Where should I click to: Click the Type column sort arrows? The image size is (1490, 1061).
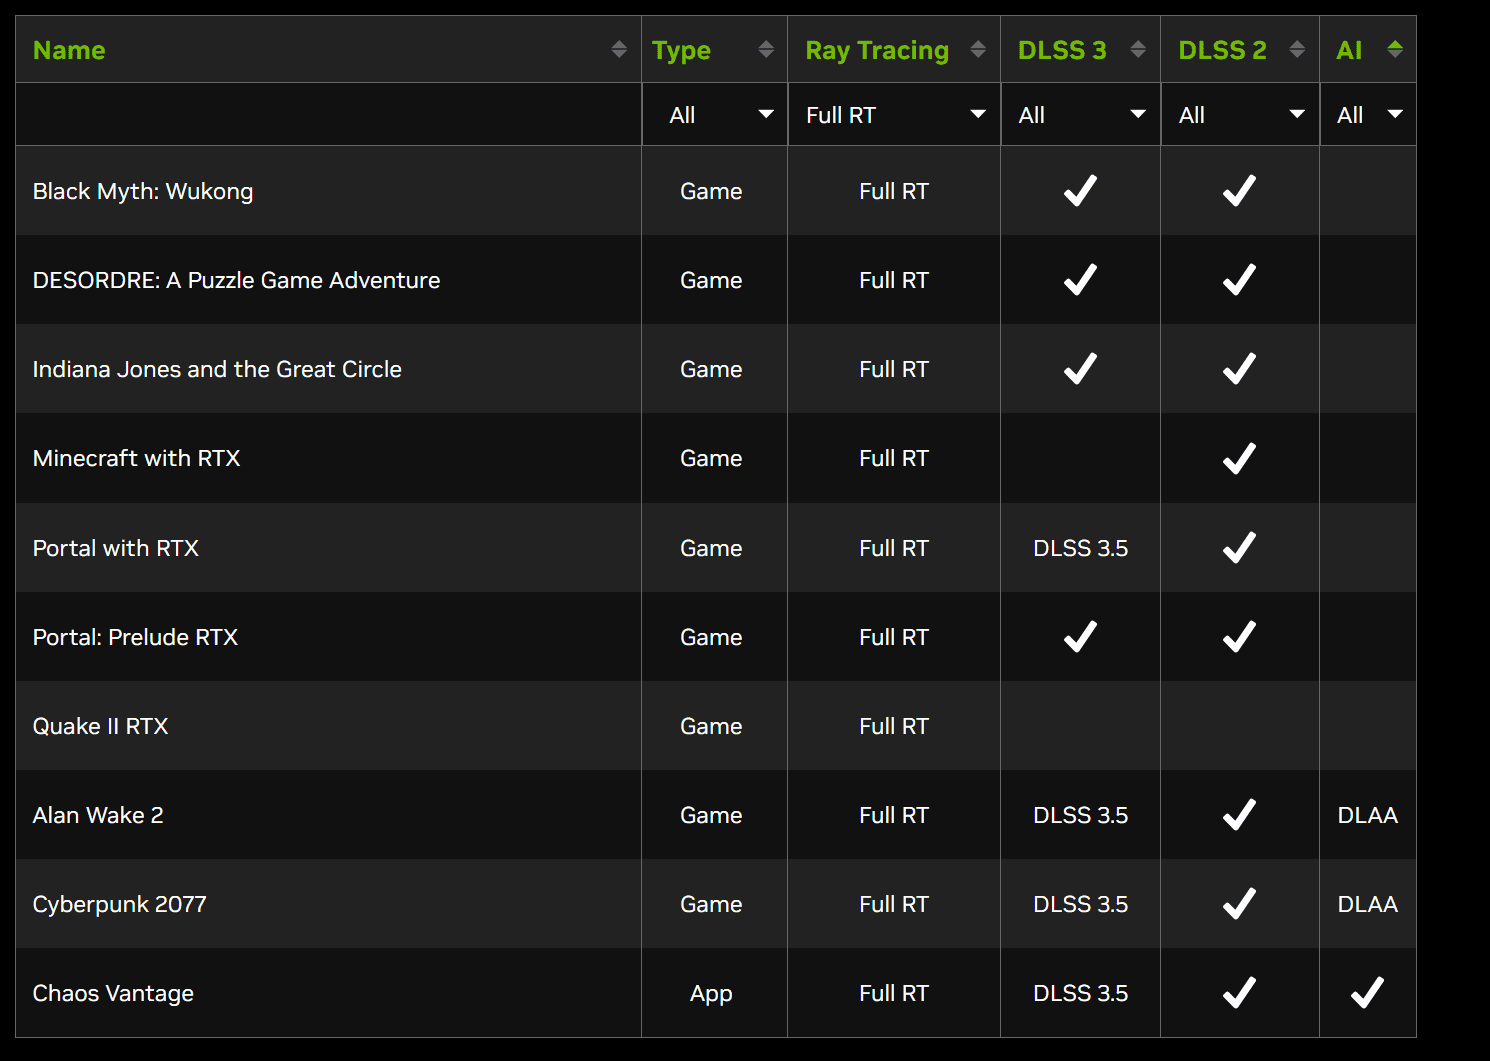pyautogui.click(x=766, y=49)
